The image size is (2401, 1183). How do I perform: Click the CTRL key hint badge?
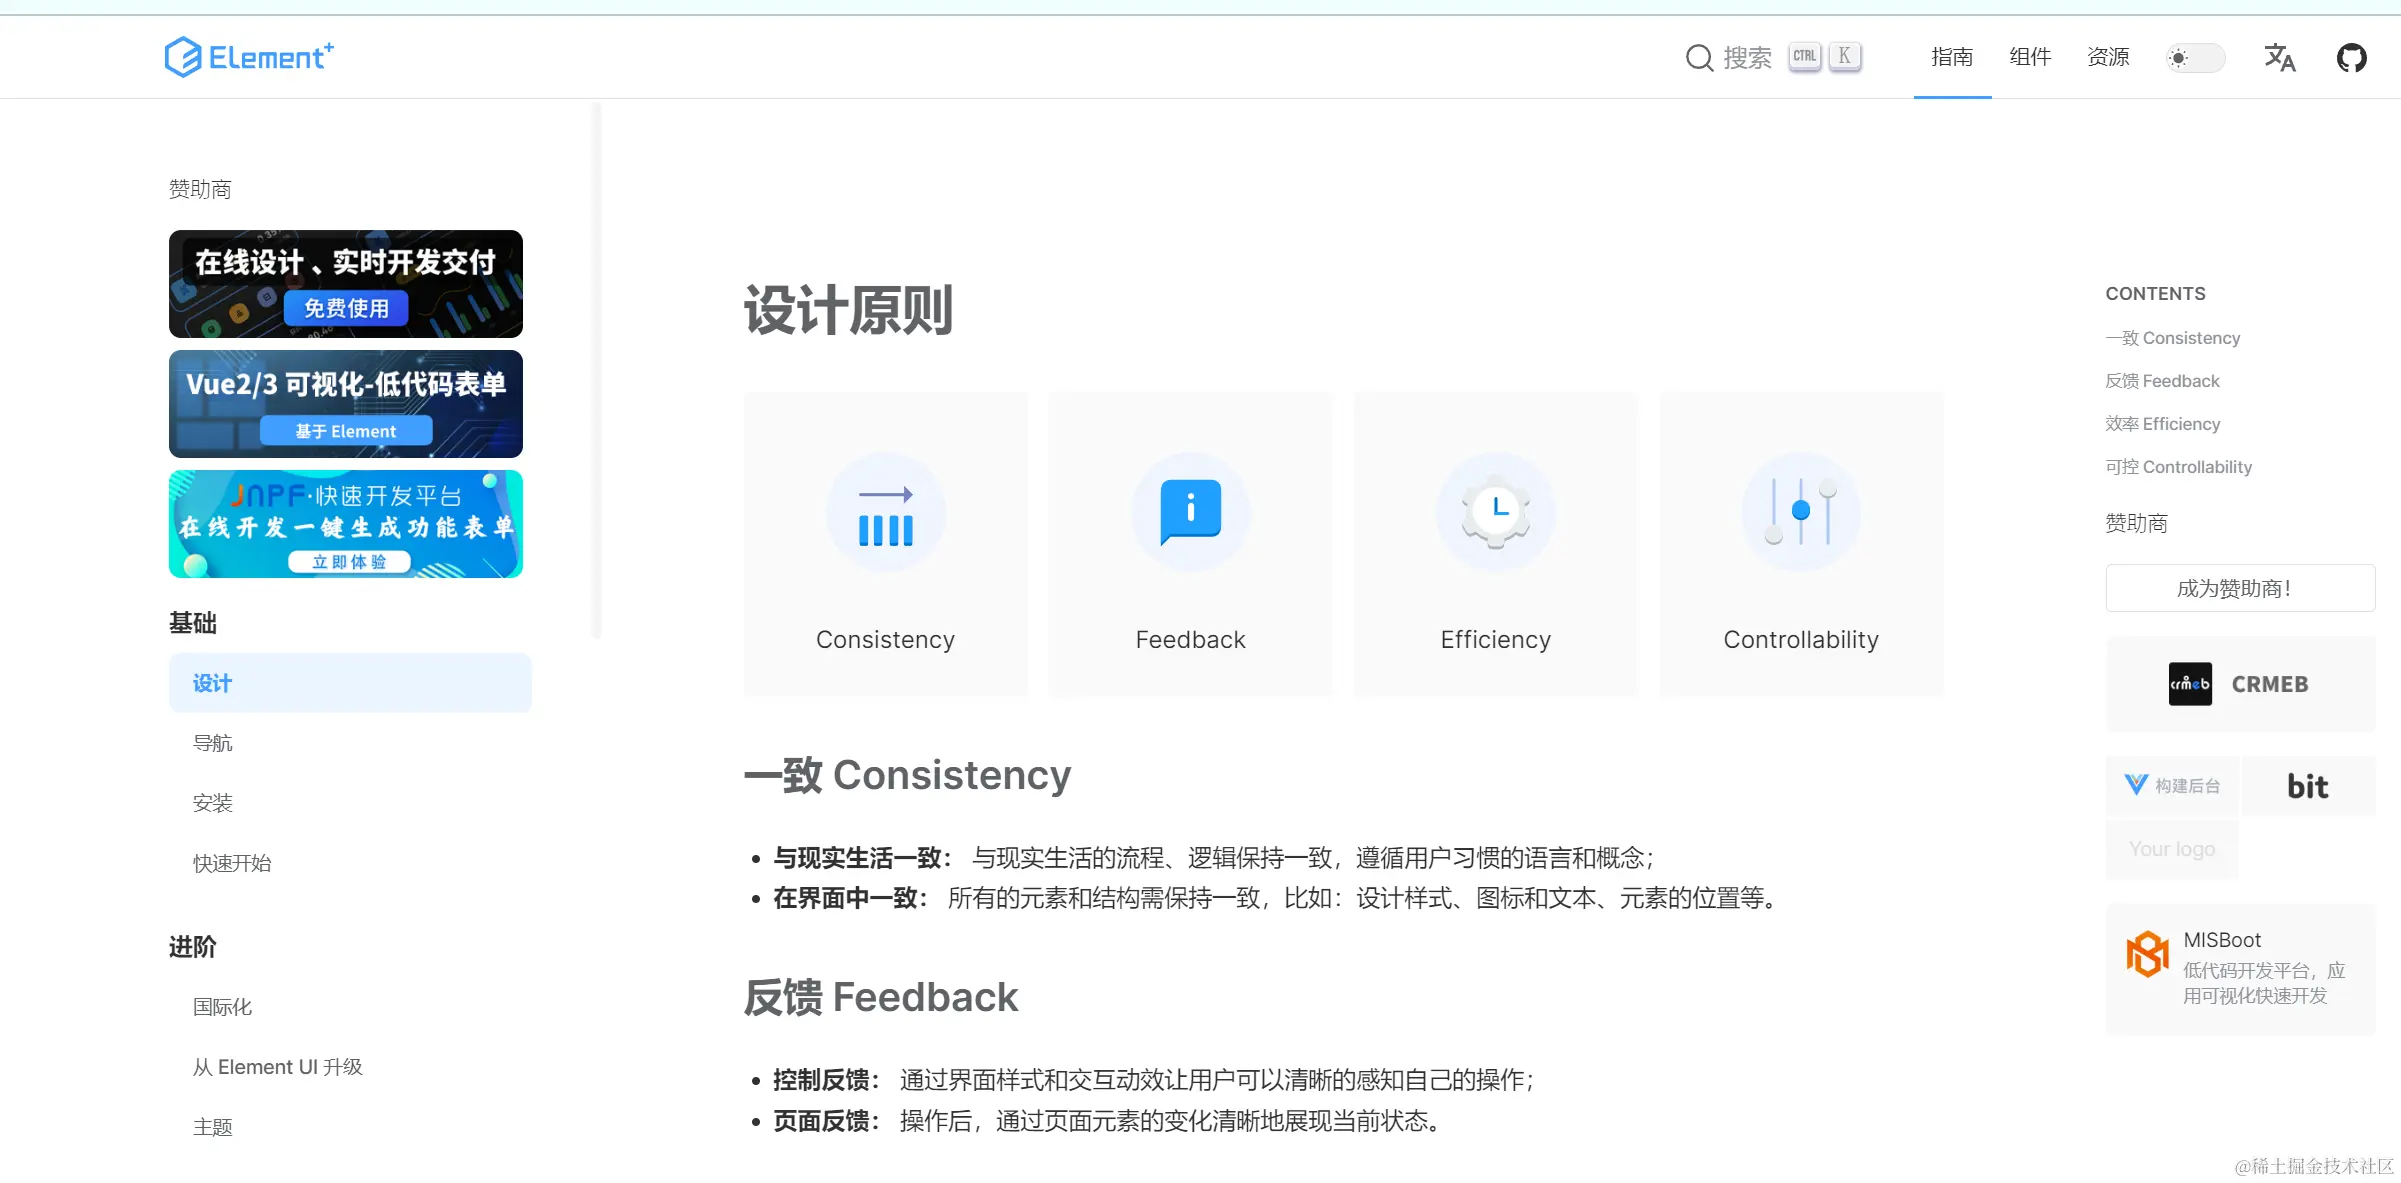(1805, 57)
